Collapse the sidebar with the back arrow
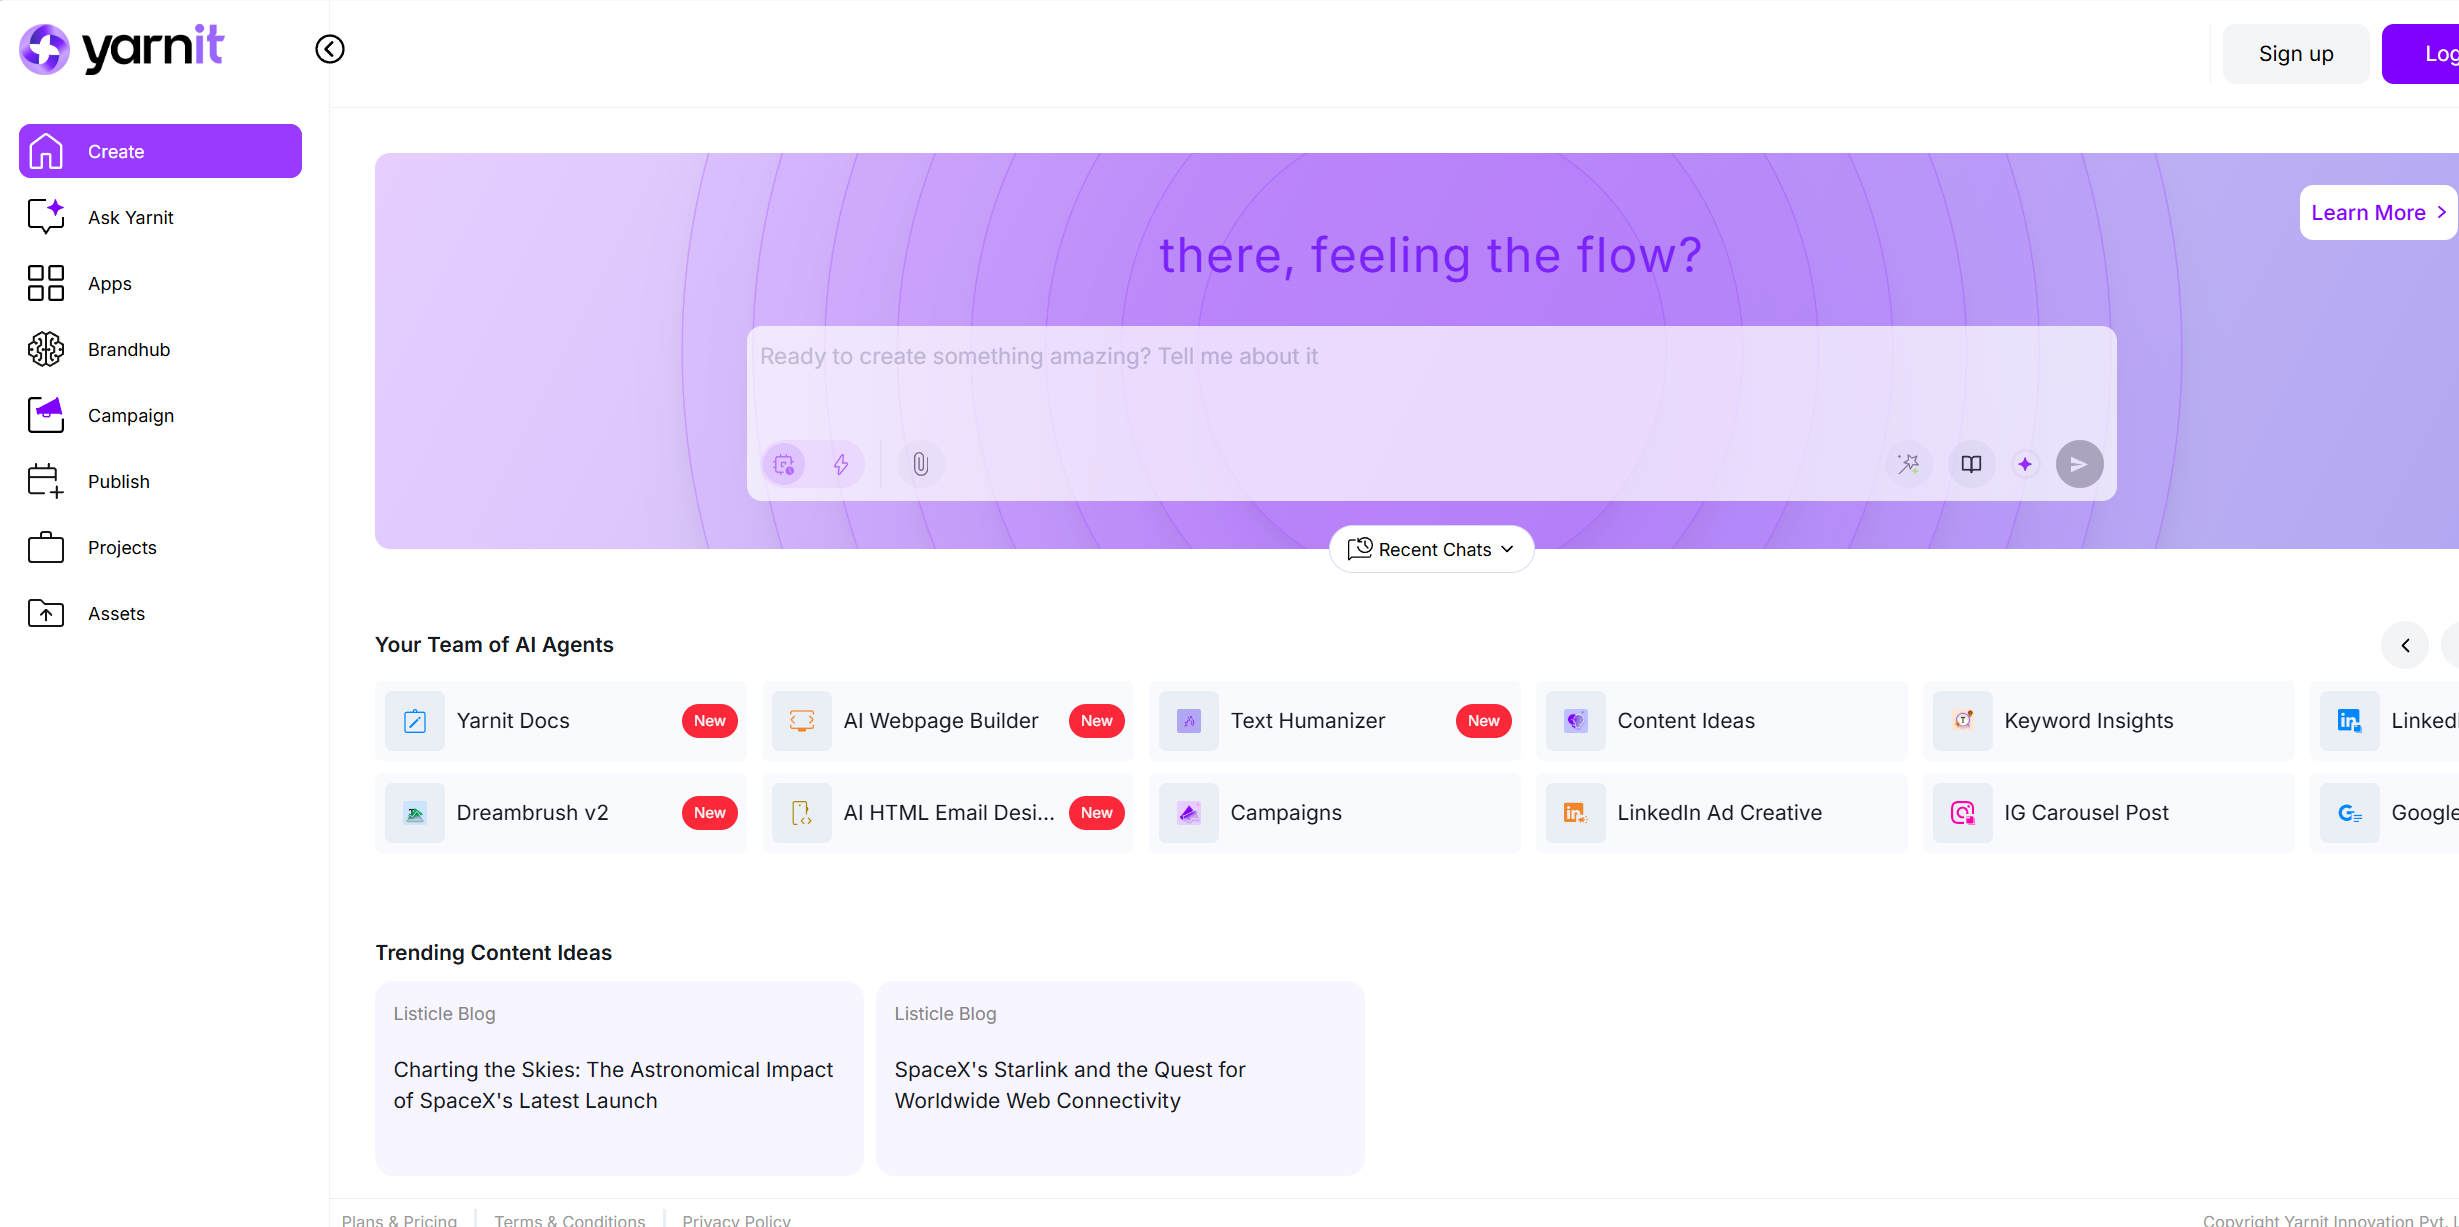 tap(330, 49)
